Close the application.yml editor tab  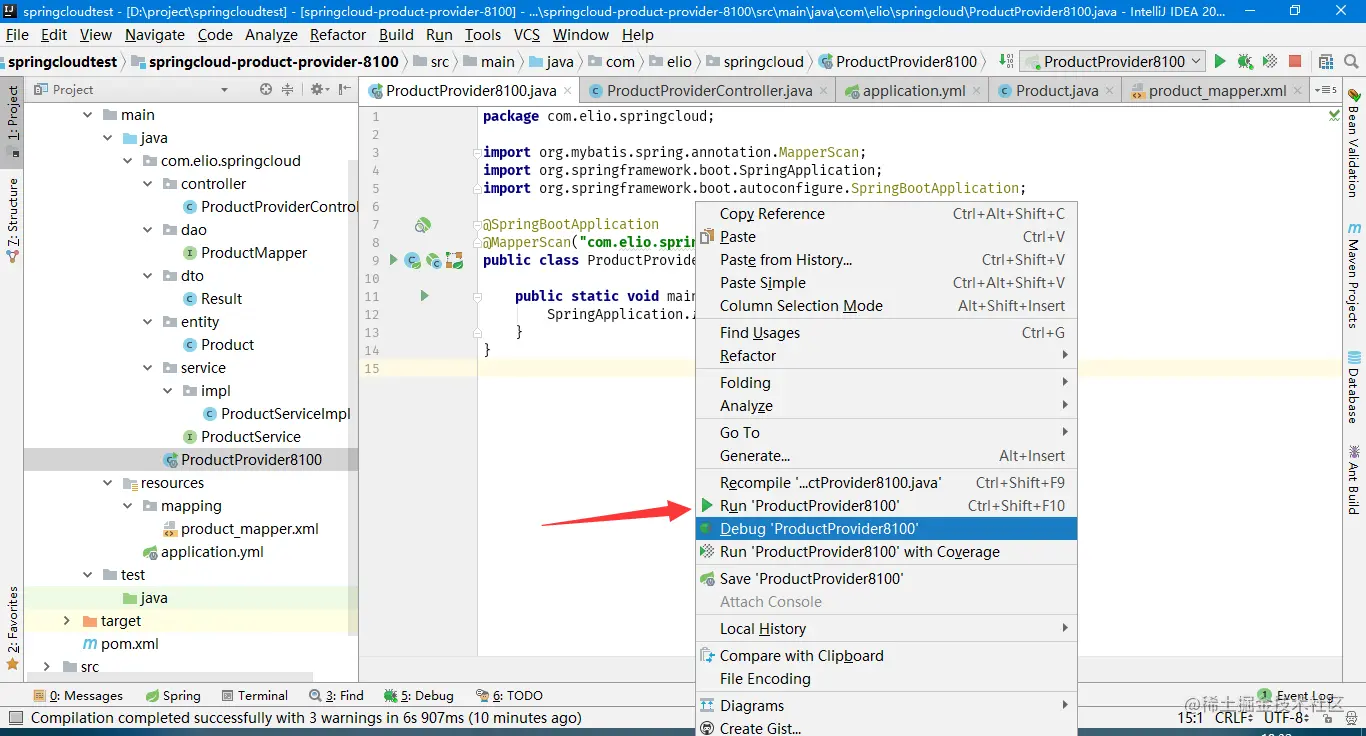point(976,90)
